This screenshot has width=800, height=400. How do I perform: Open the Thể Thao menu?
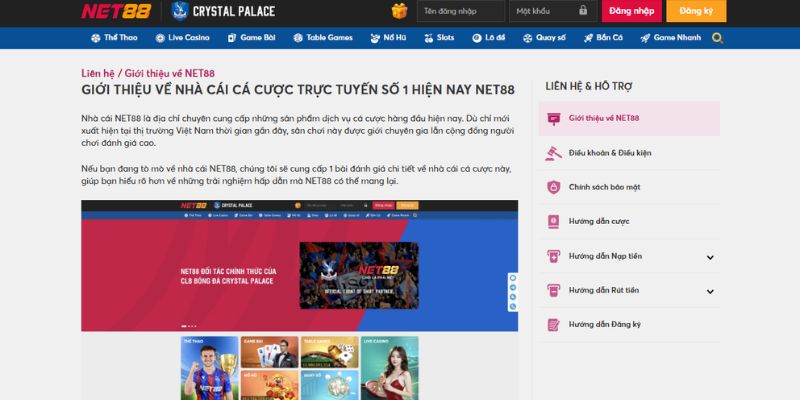click(114, 38)
